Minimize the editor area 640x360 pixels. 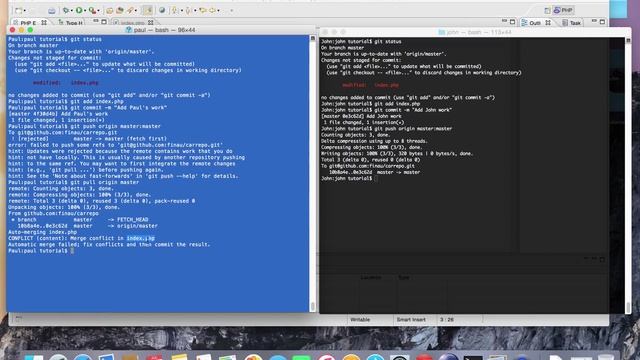pyautogui.click(x=504, y=21)
